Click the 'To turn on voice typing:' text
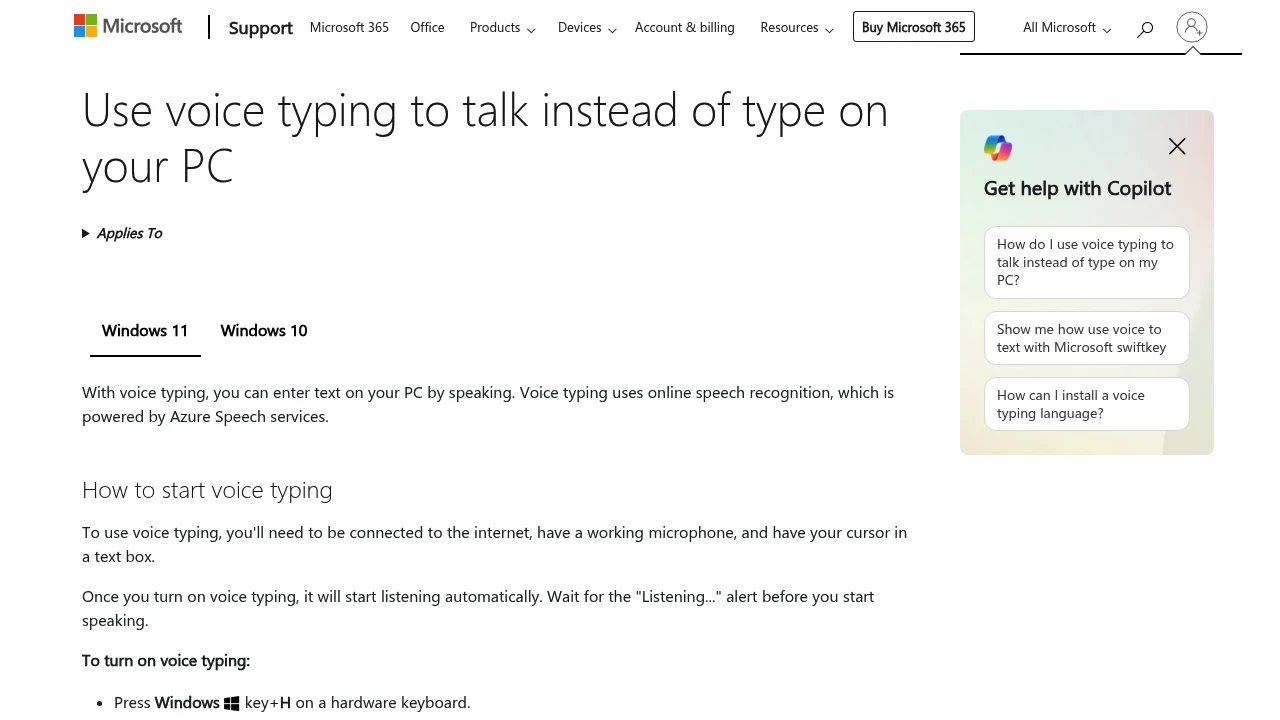1280x720 pixels. pyautogui.click(x=166, y=661)
